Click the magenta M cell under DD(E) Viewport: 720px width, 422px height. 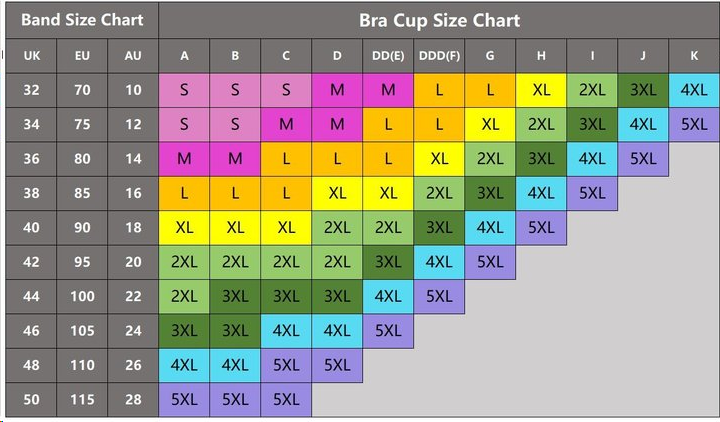[388, 90]
